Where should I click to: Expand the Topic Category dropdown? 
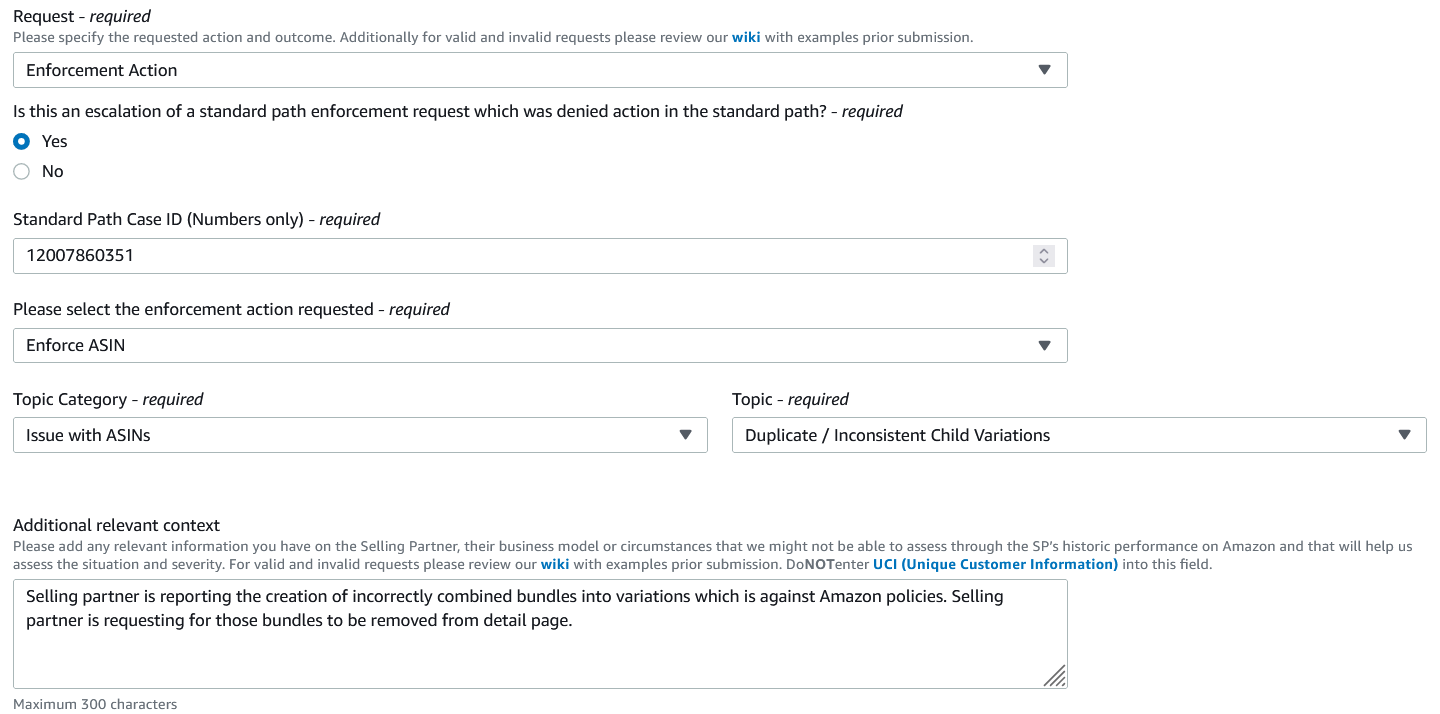coord(360,435)
